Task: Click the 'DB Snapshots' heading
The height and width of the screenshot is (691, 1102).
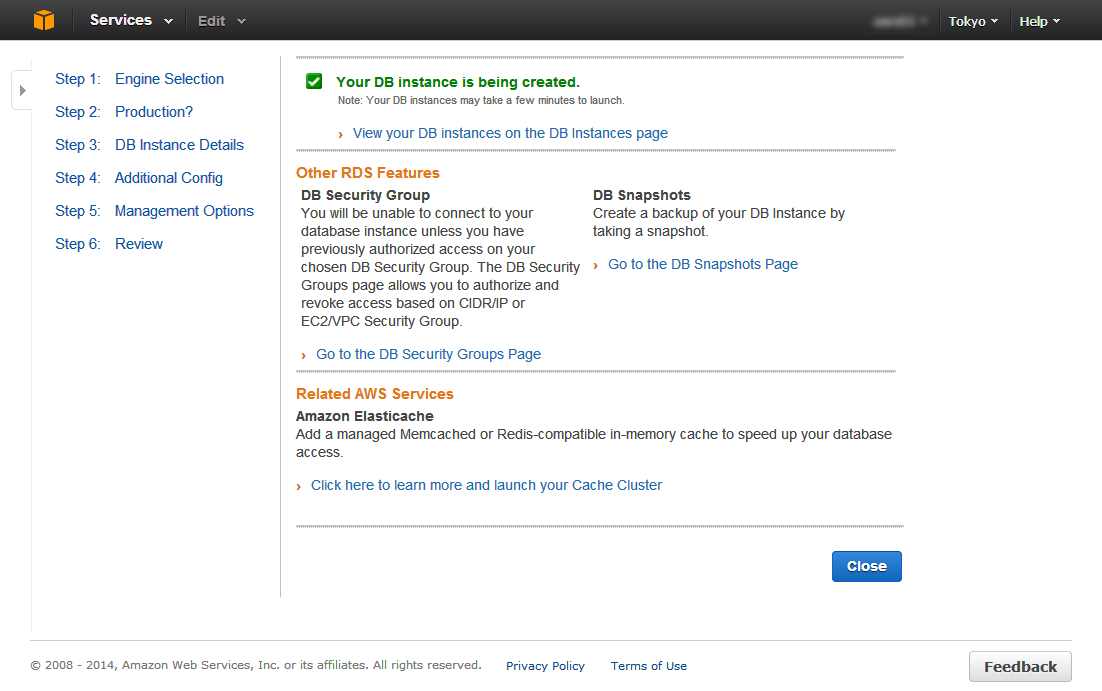Action: [x=642, y=195]
